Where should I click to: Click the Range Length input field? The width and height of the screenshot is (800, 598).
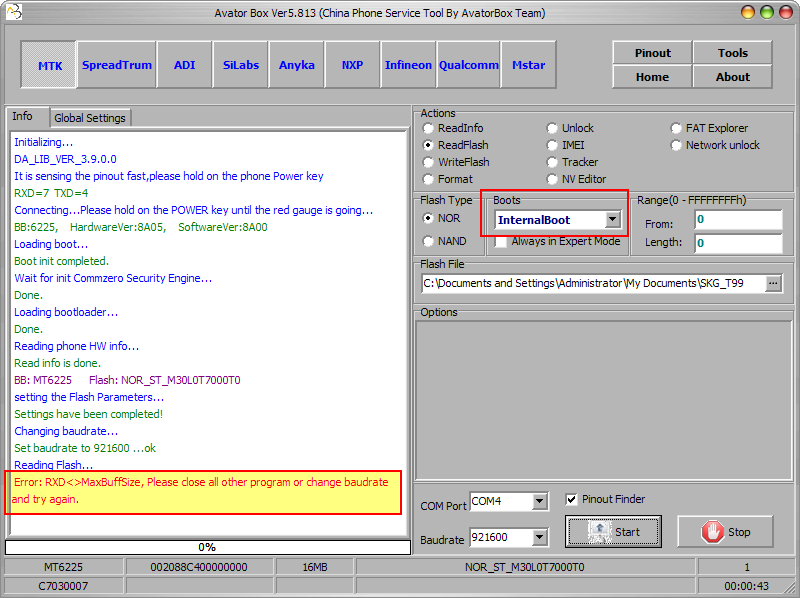[738, 243]
